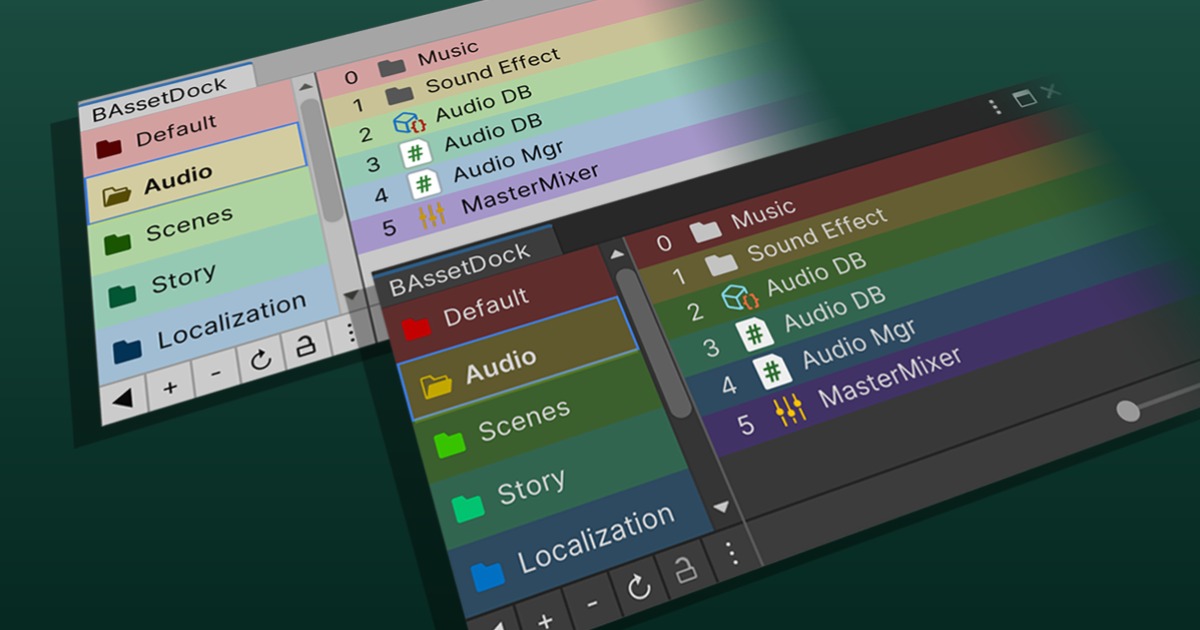Click the open Audio folder icon in the light window

click(x=117, y=195)
